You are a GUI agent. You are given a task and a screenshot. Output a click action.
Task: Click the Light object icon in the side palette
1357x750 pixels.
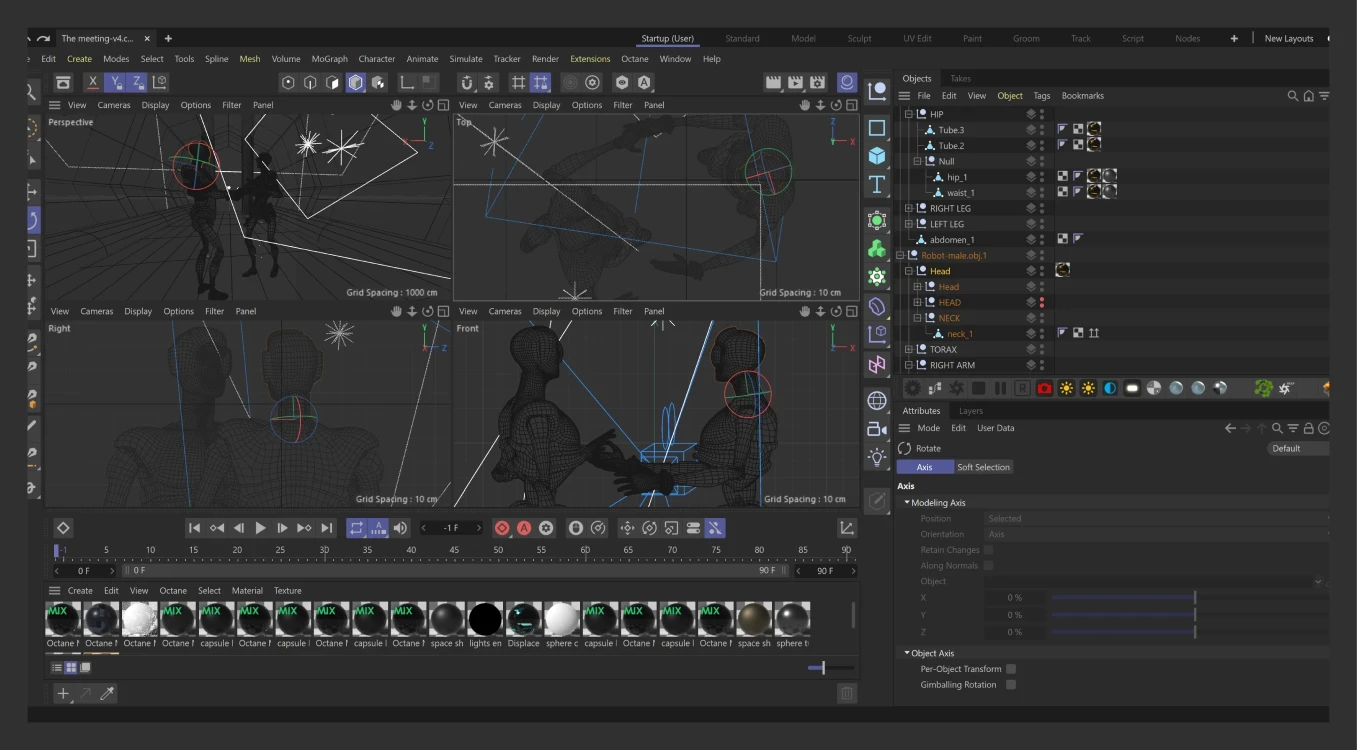pyautogui.click(x=877, y=457)
